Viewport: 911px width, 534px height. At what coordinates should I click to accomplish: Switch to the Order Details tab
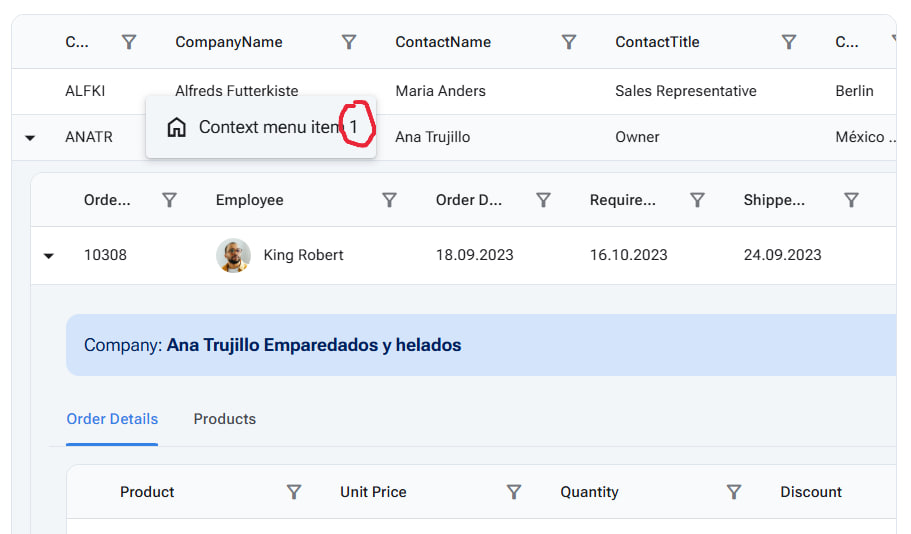(x=112, y=419)
